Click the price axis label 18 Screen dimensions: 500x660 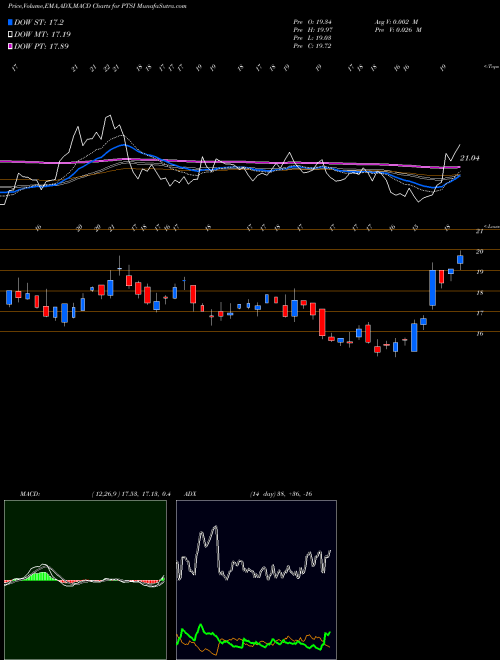click(x=479, y=293)
